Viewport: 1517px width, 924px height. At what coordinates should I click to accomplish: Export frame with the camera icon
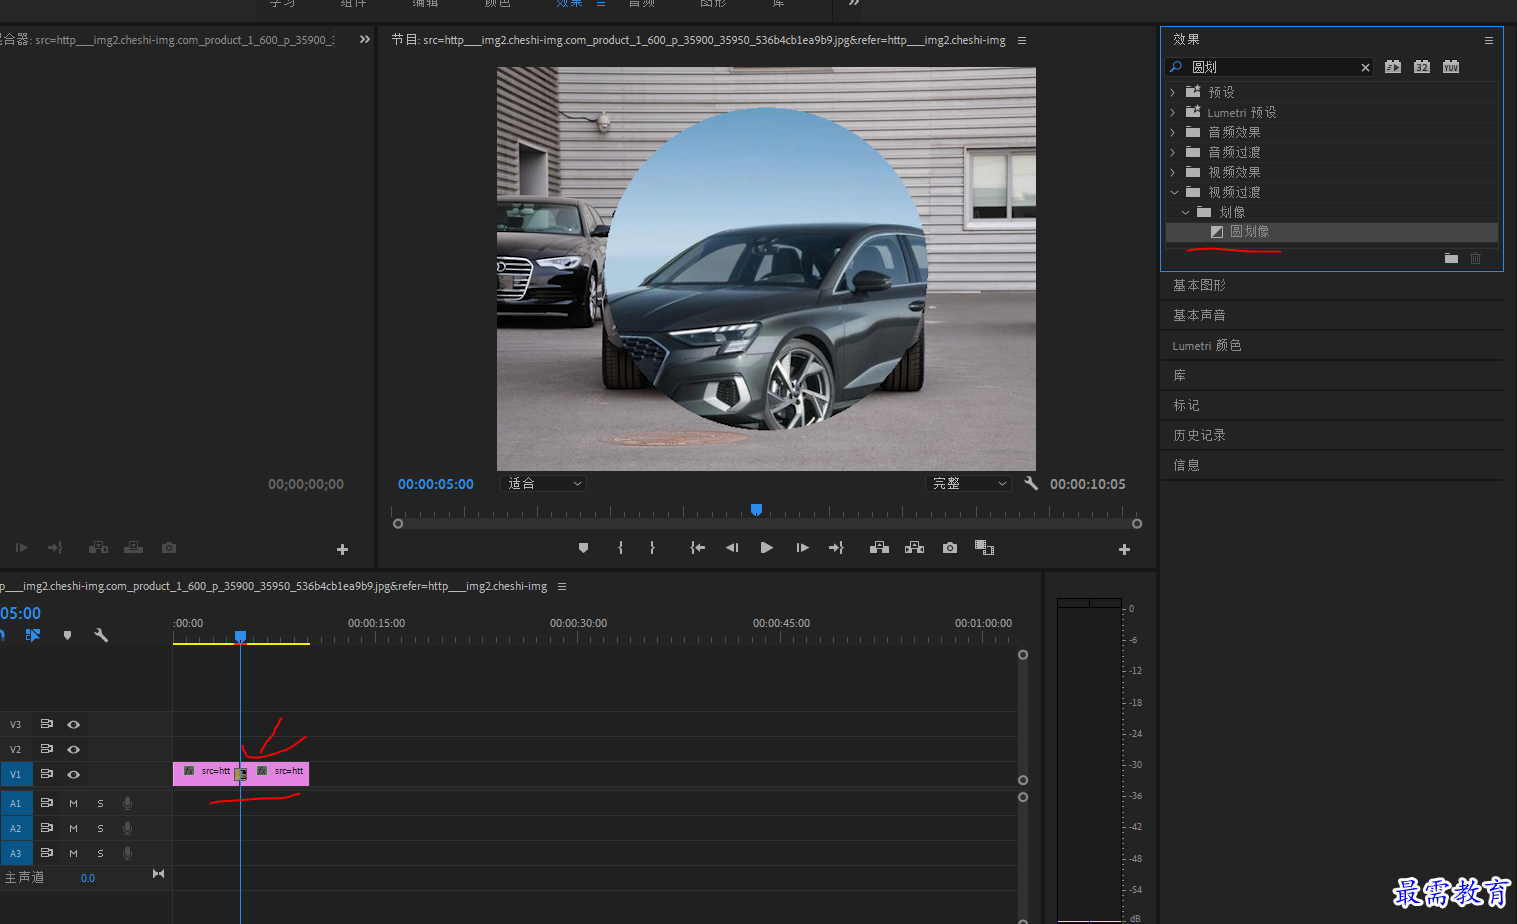tap(950, 548)
